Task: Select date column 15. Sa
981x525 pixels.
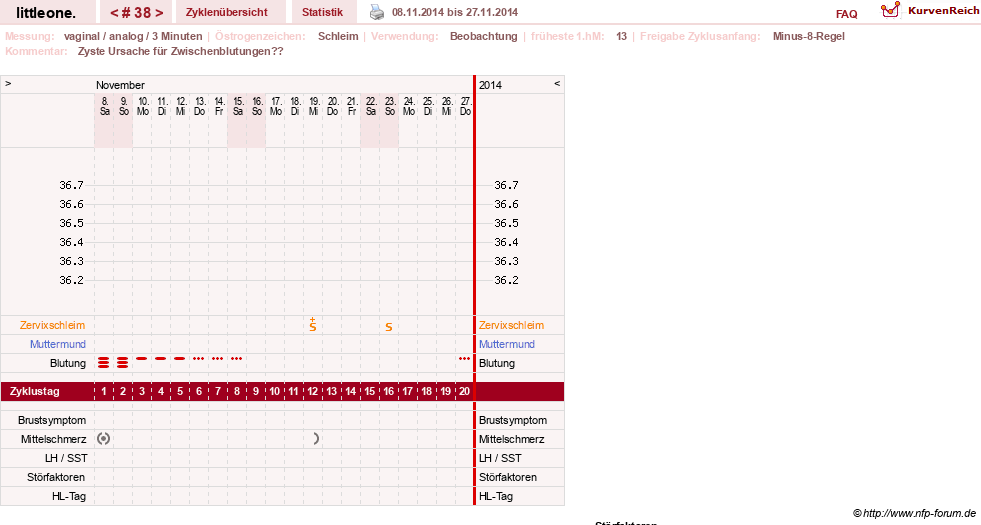Action: coord(238,106)
